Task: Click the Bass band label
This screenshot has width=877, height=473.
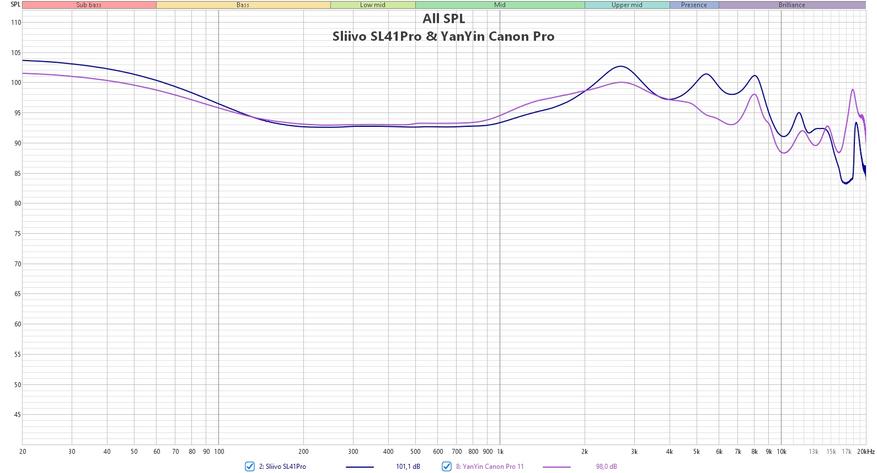Action: [243, 5]
